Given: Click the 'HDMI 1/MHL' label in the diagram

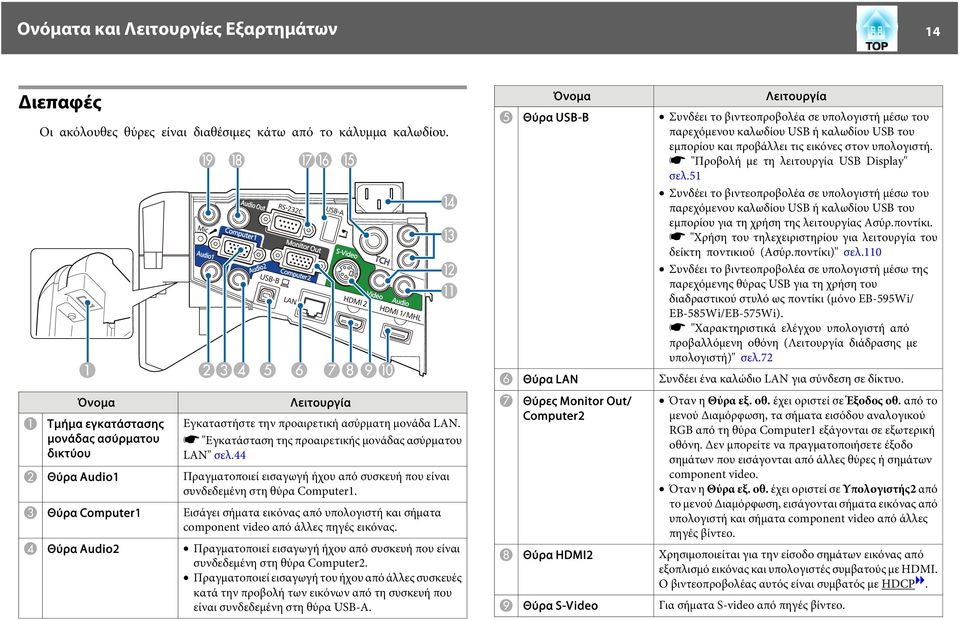Looking at the screenshot, I should click(400, 313).
